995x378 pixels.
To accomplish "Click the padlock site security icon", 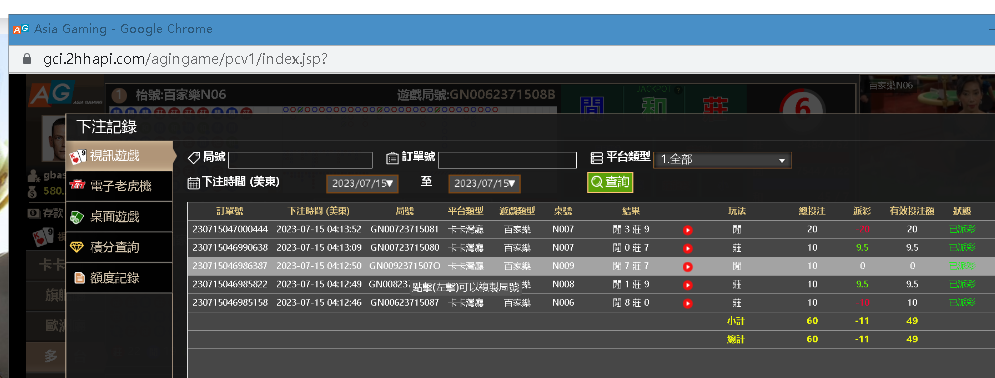I will pyautogui.click(x=27, y=59).
